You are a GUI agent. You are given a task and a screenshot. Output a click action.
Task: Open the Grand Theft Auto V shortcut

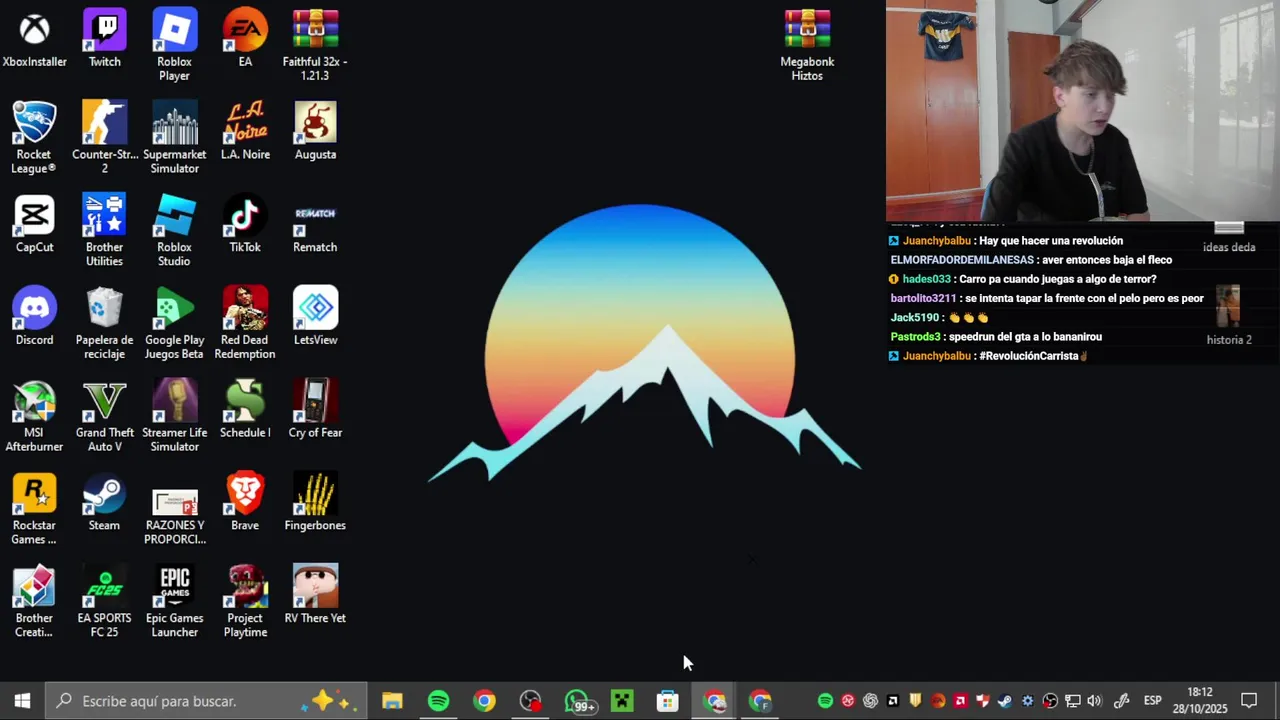click(104, 417)
